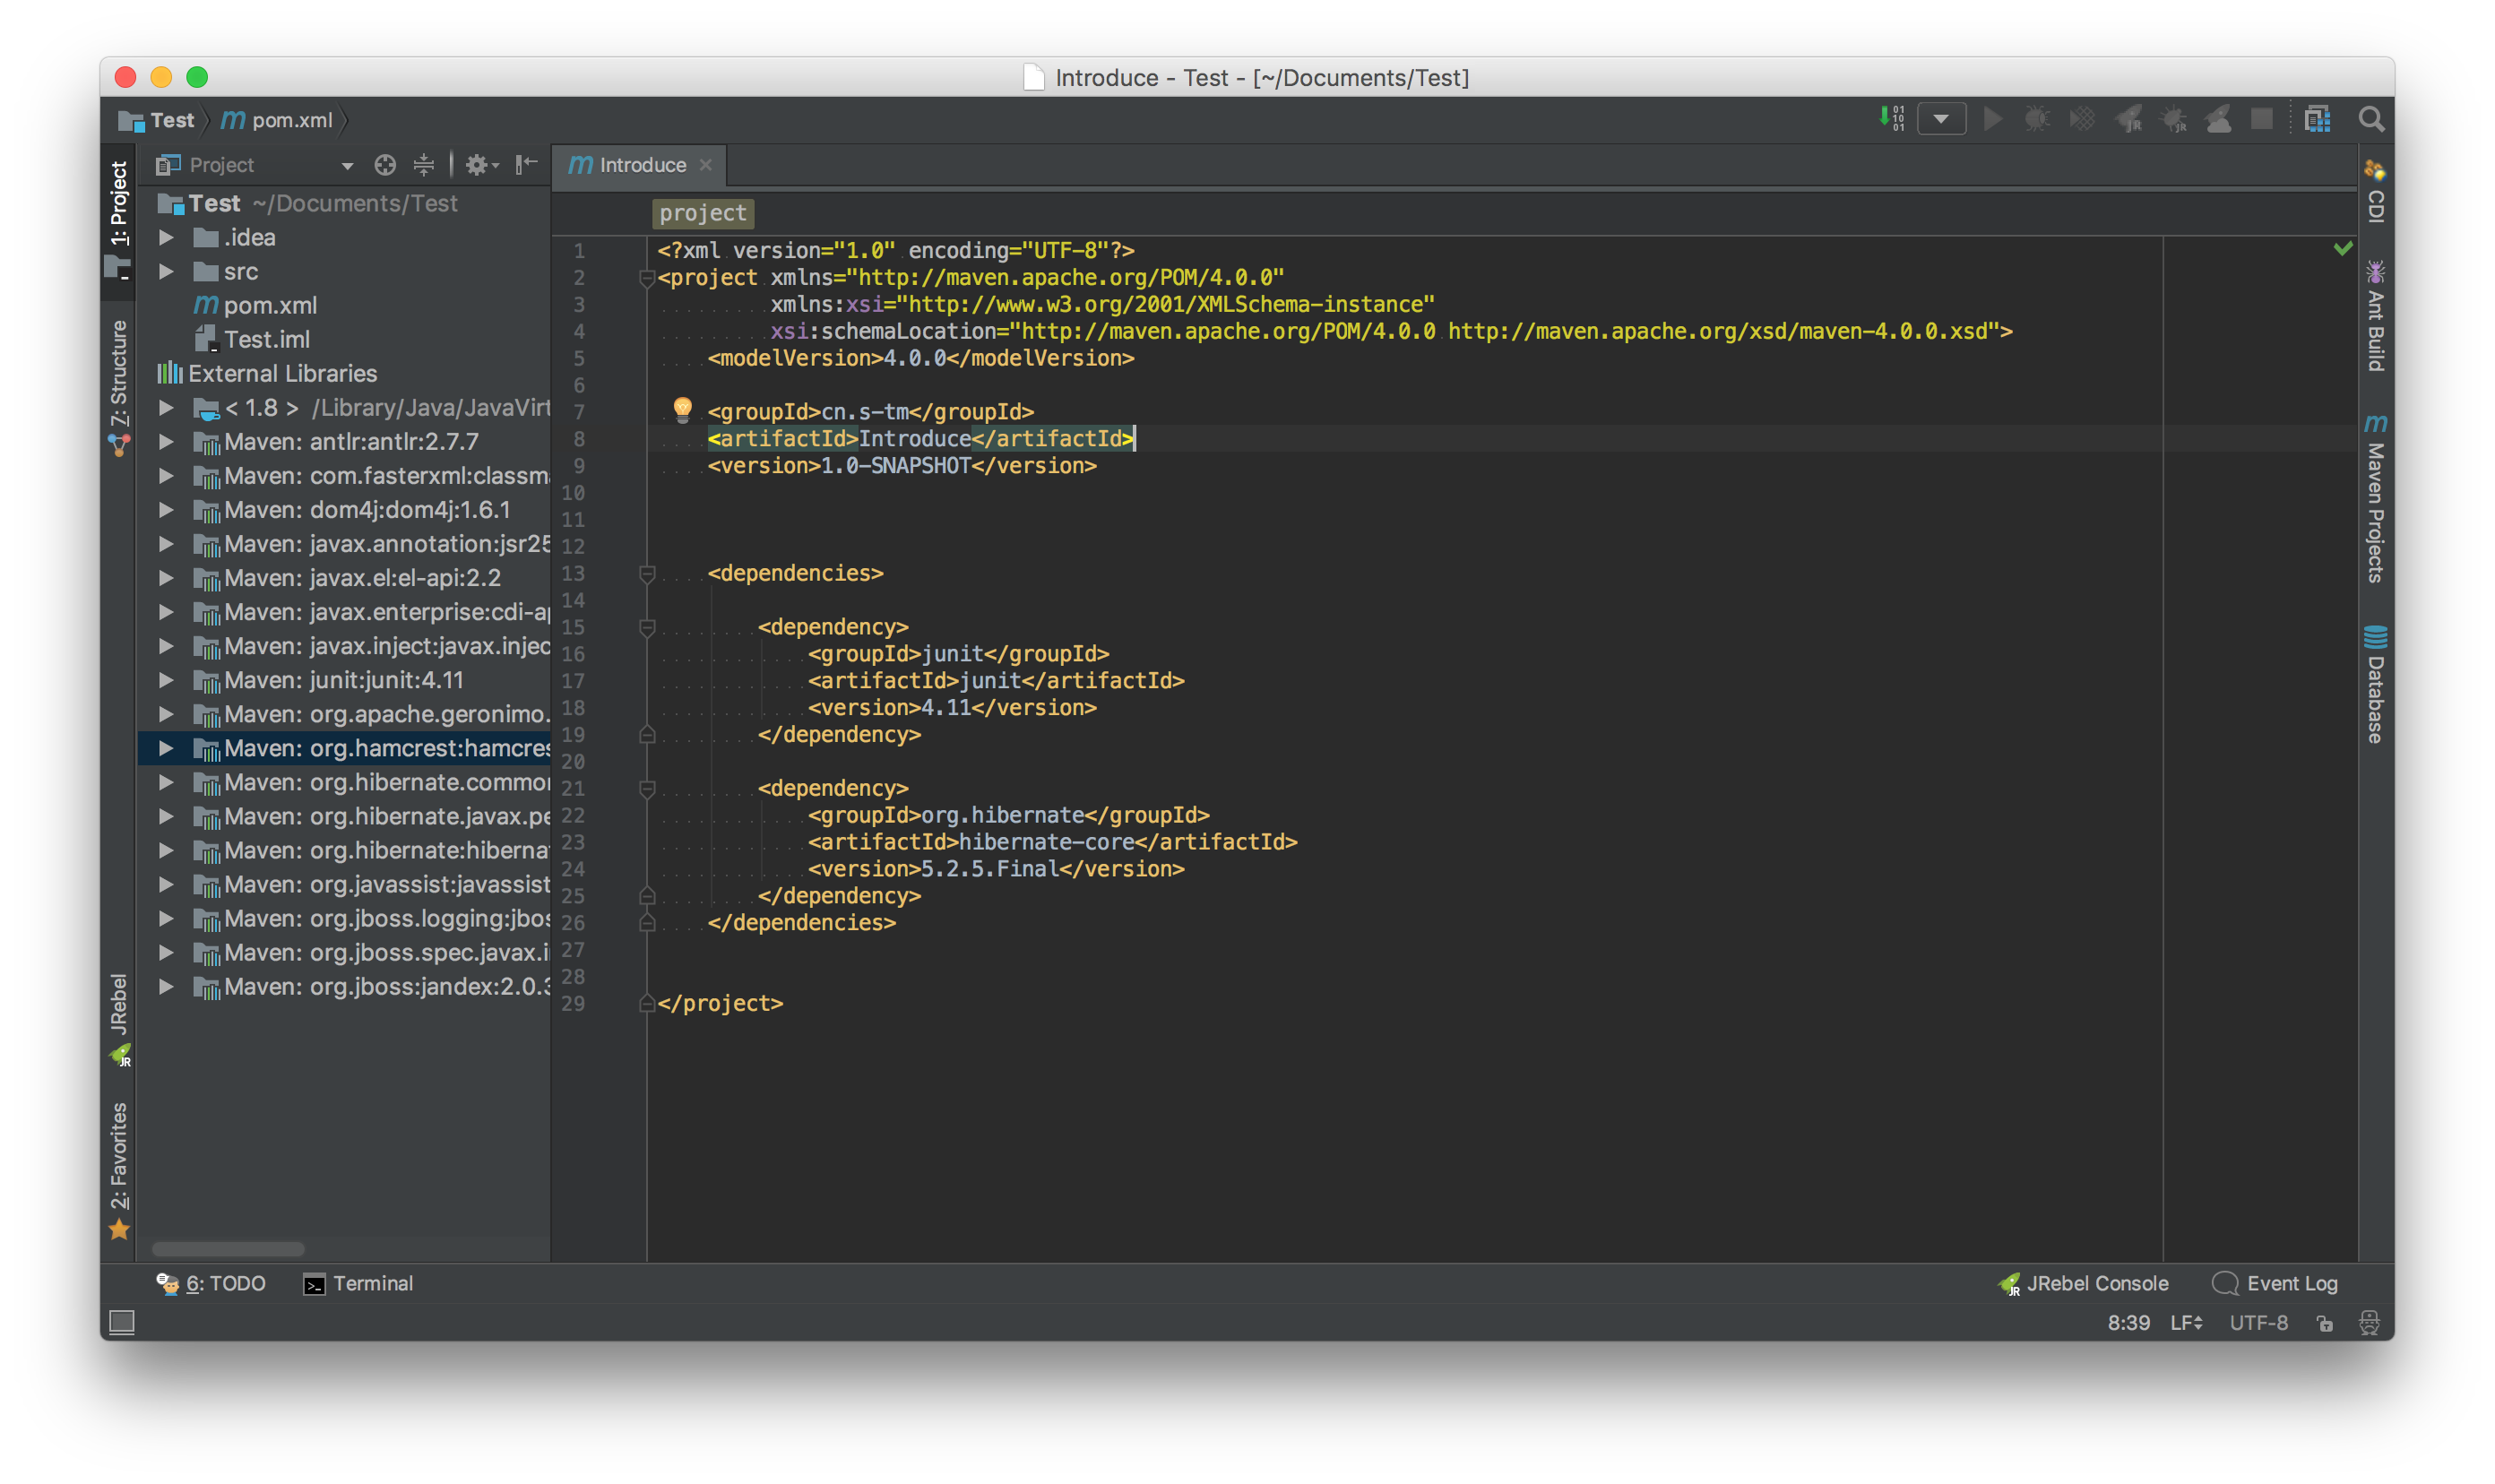Click the tool windows quick access icon
2495x1484 pixels.
click(x=122, y=1323)
